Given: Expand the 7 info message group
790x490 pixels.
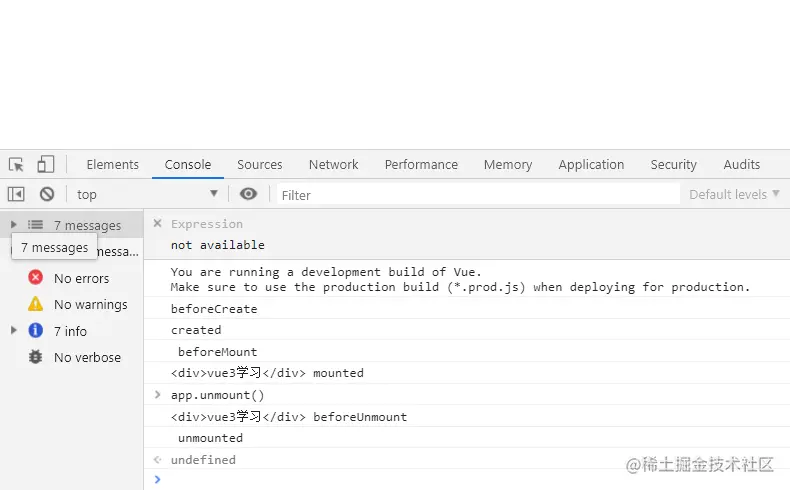Looking at the screenshot, I should (x=14, y=330).
